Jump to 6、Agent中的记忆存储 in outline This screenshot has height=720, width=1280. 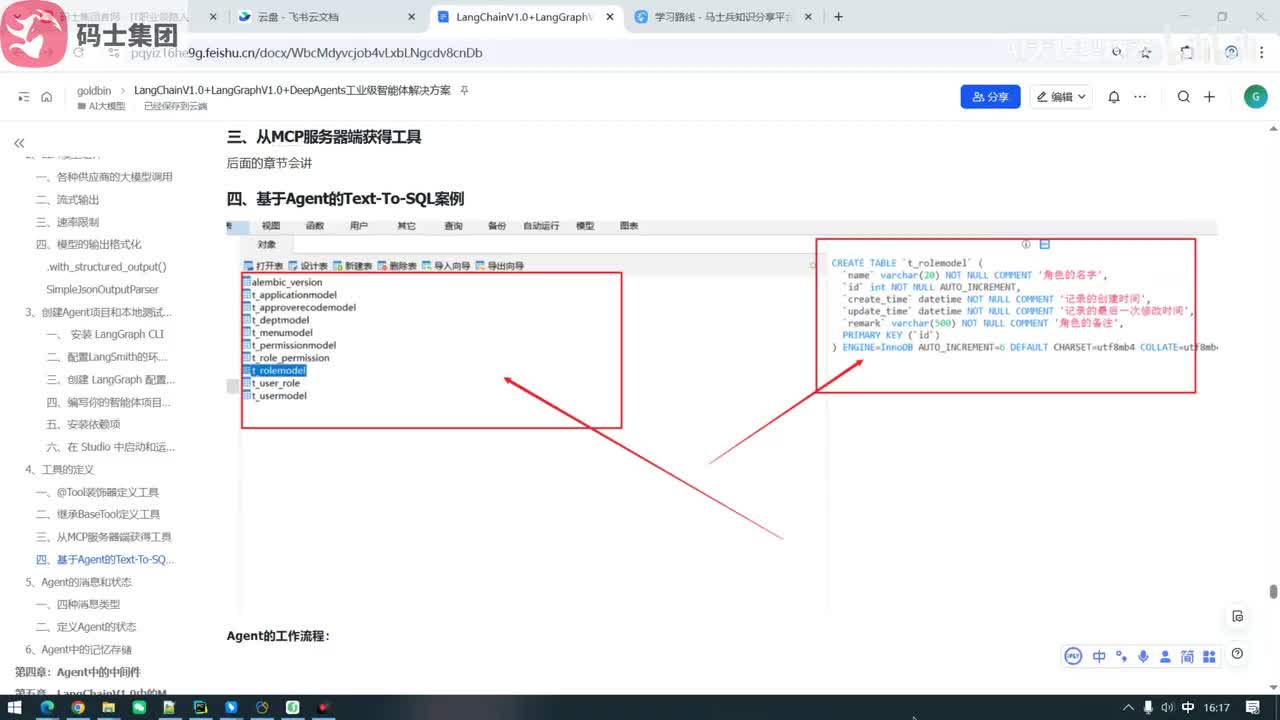tap(78, 649)
